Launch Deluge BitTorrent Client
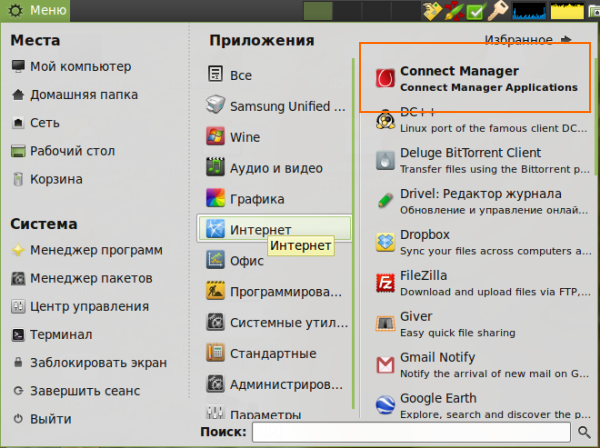The height and width of the screenshot is (448, 600). (x=386, y=160)
